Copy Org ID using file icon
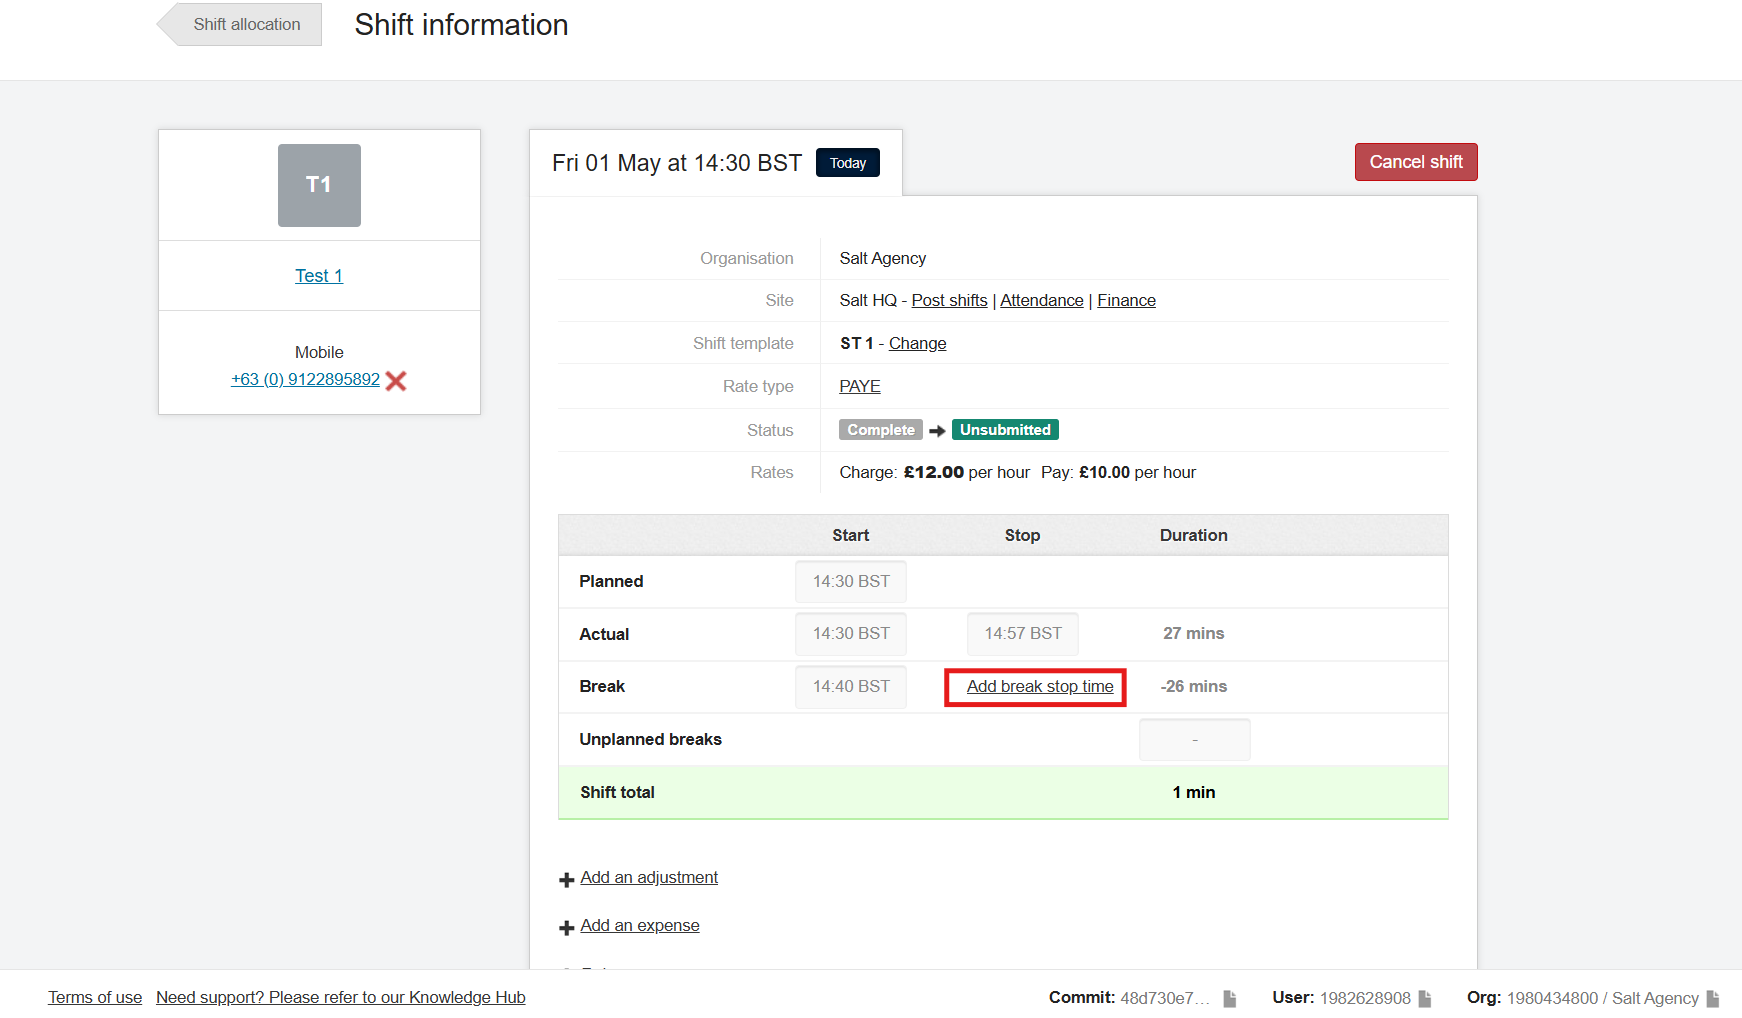1742x1018 pixels. point(1713,998)
